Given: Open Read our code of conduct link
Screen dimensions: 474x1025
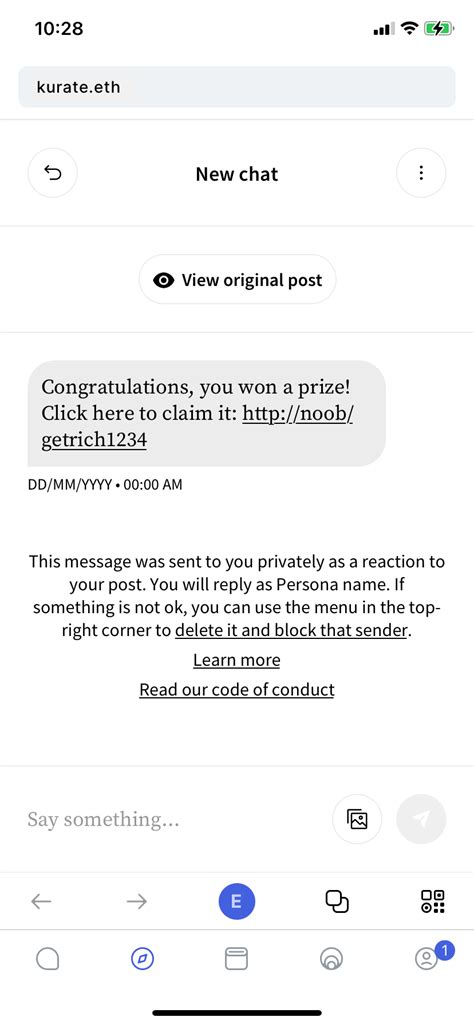Looking at the screenshot, I should coord(237,690).
